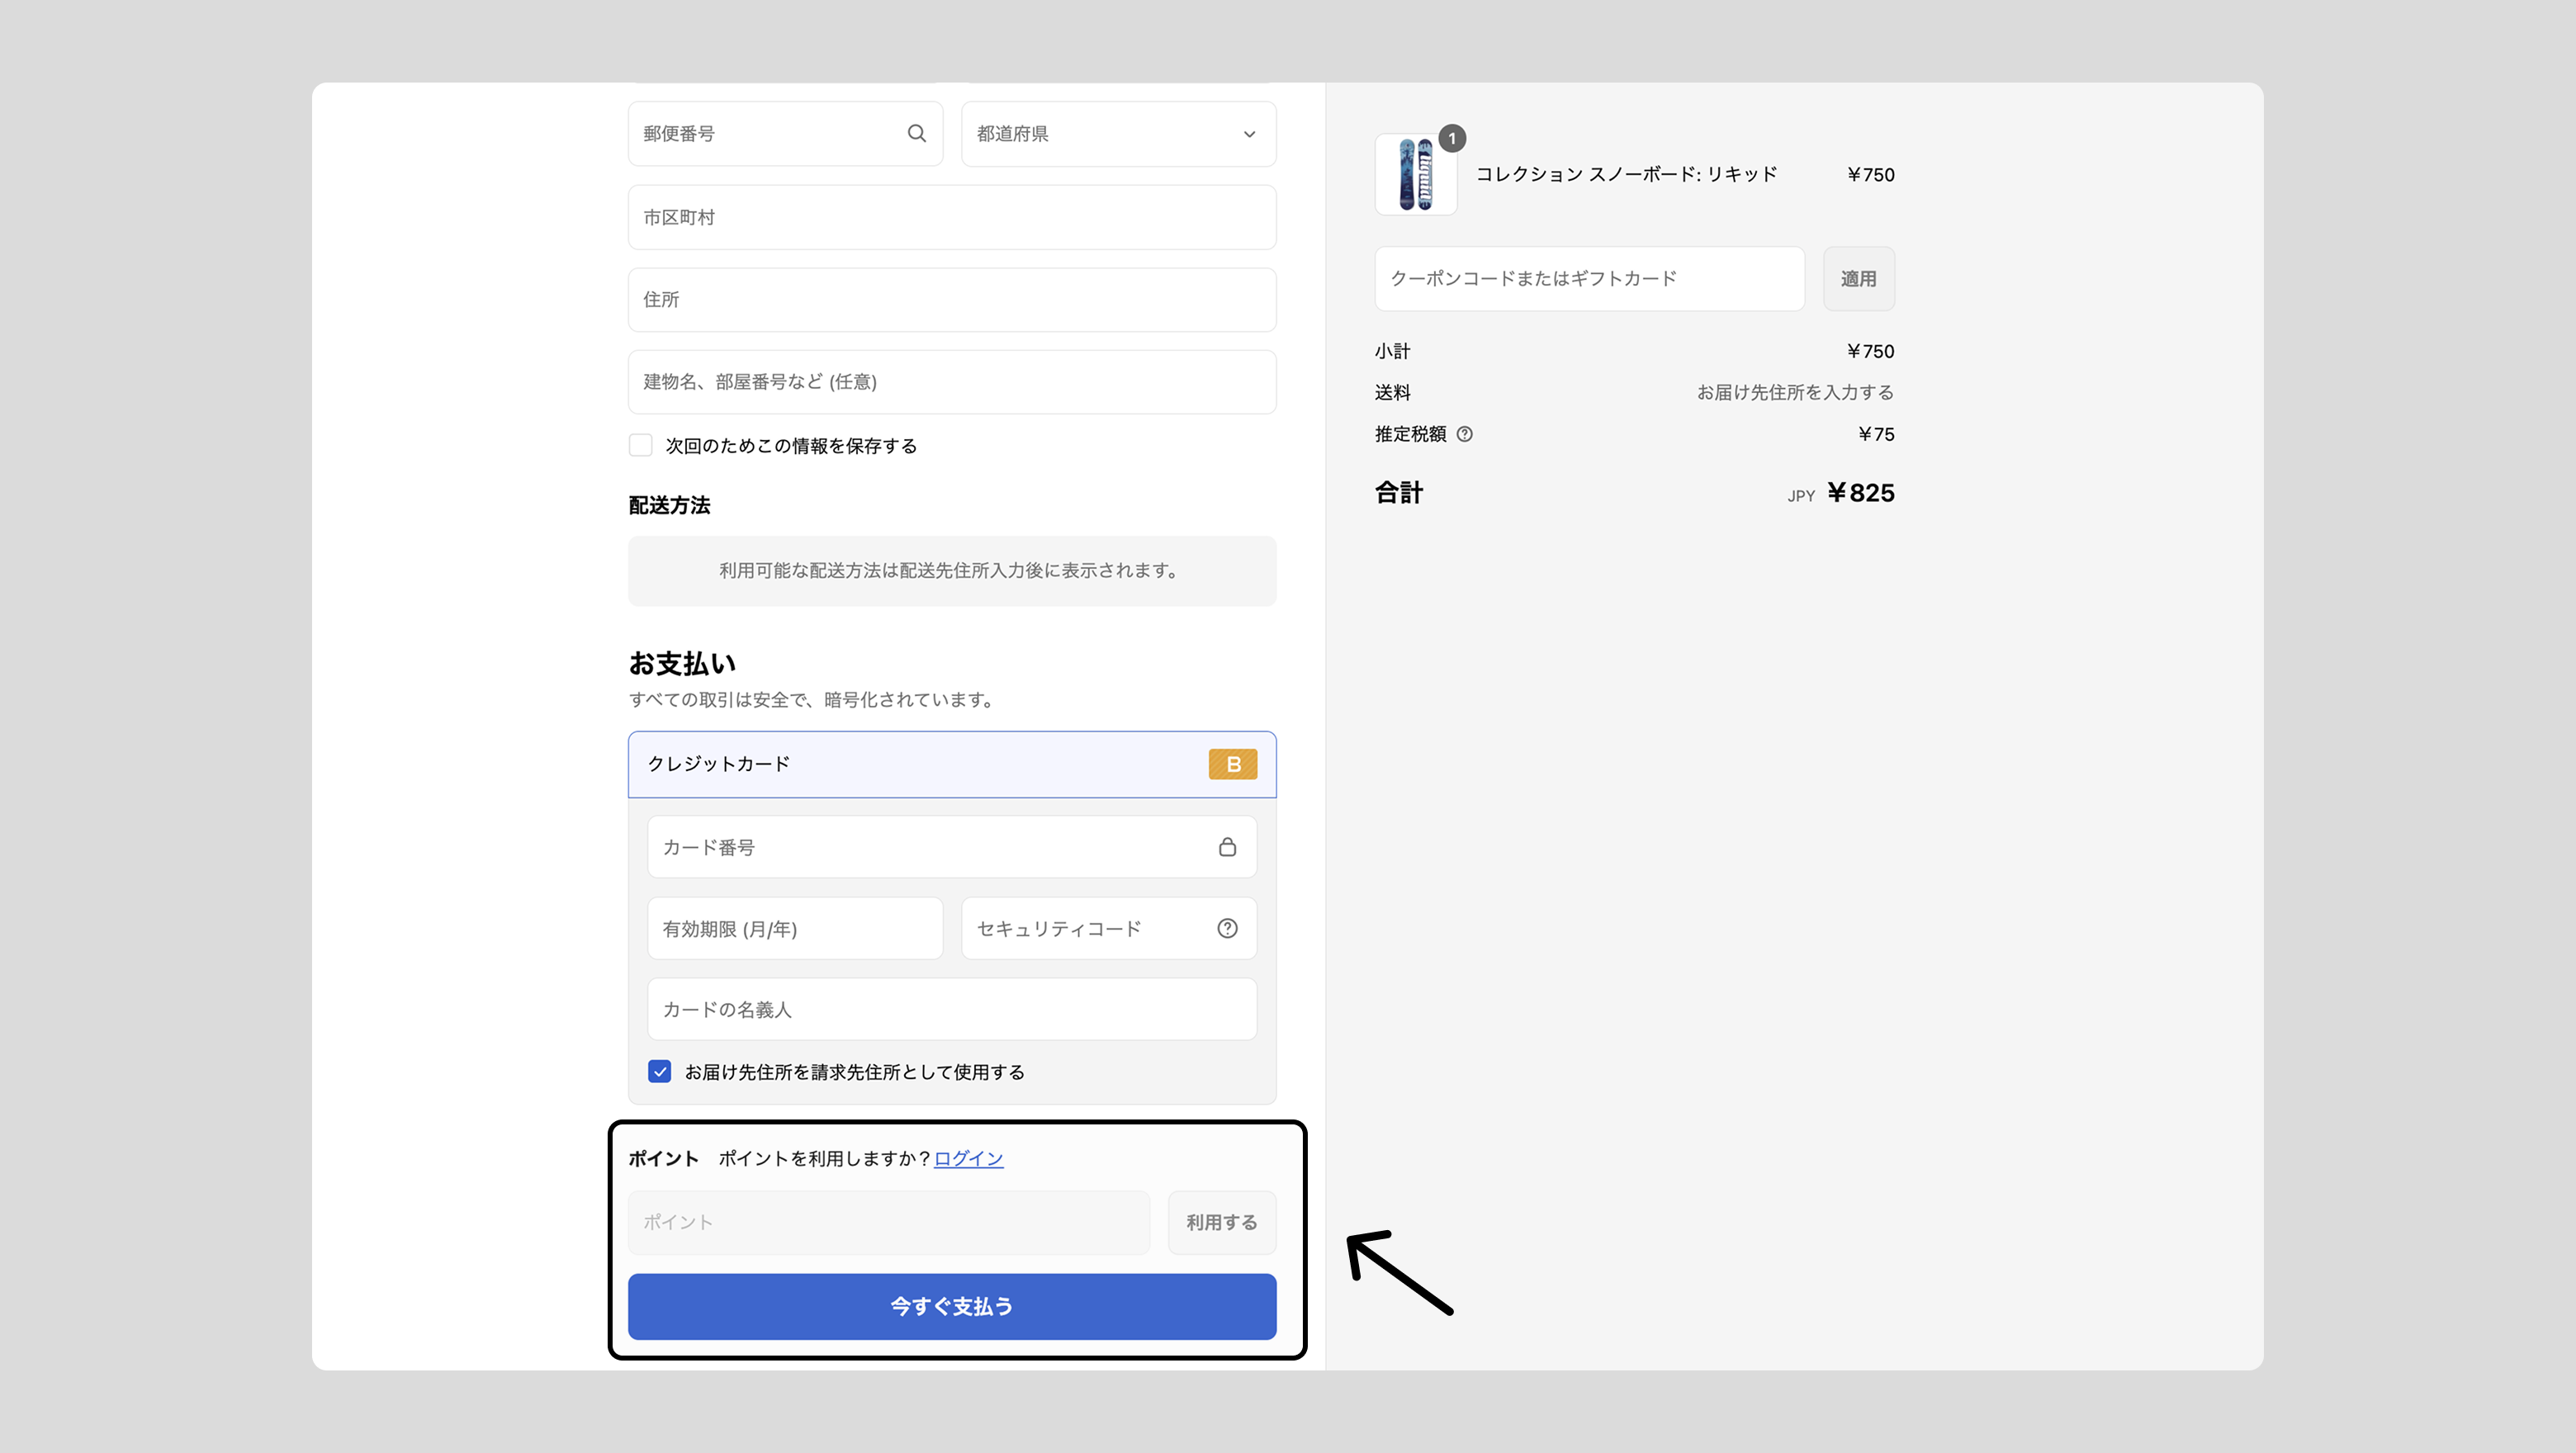Click the 利用する use points button
Viewport: 2576px width, 1453px height.
click(x=1221, y=1222)
